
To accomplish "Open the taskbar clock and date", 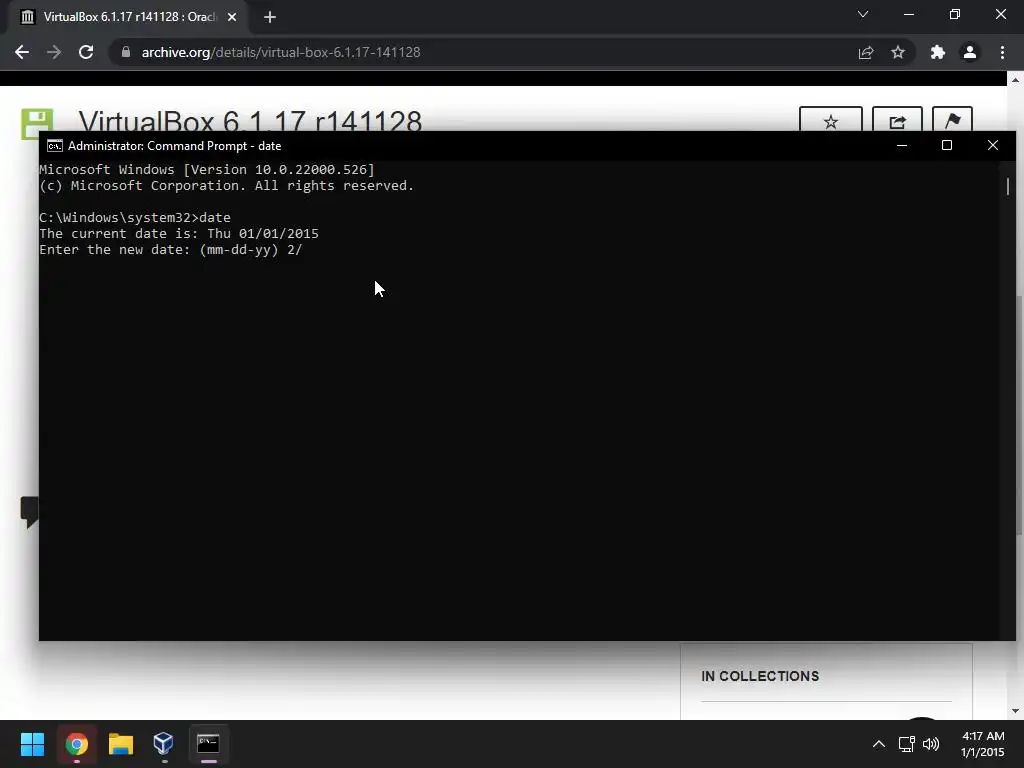I will point(983,744).
